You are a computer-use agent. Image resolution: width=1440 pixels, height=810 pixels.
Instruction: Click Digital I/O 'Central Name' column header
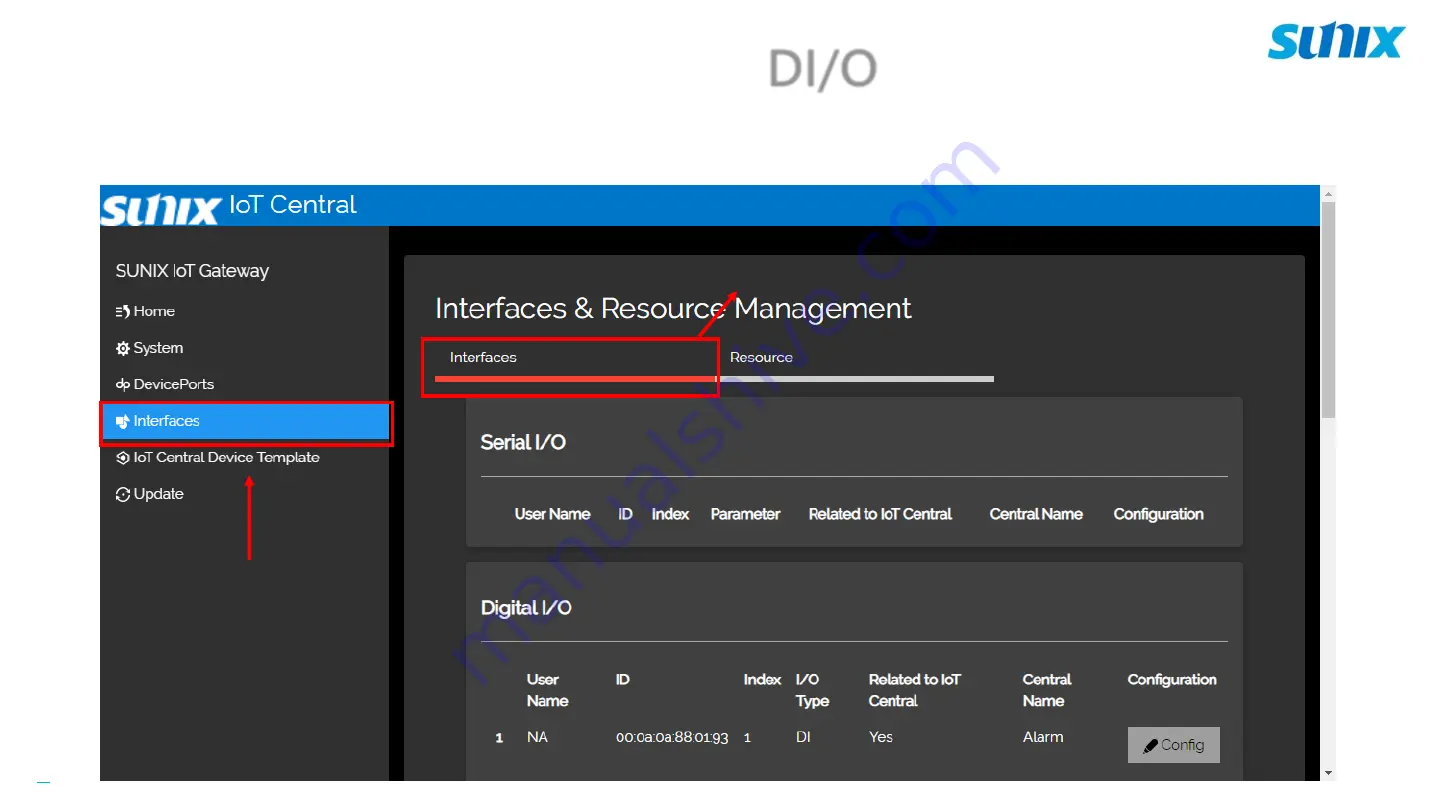[x=1047, y=690]
